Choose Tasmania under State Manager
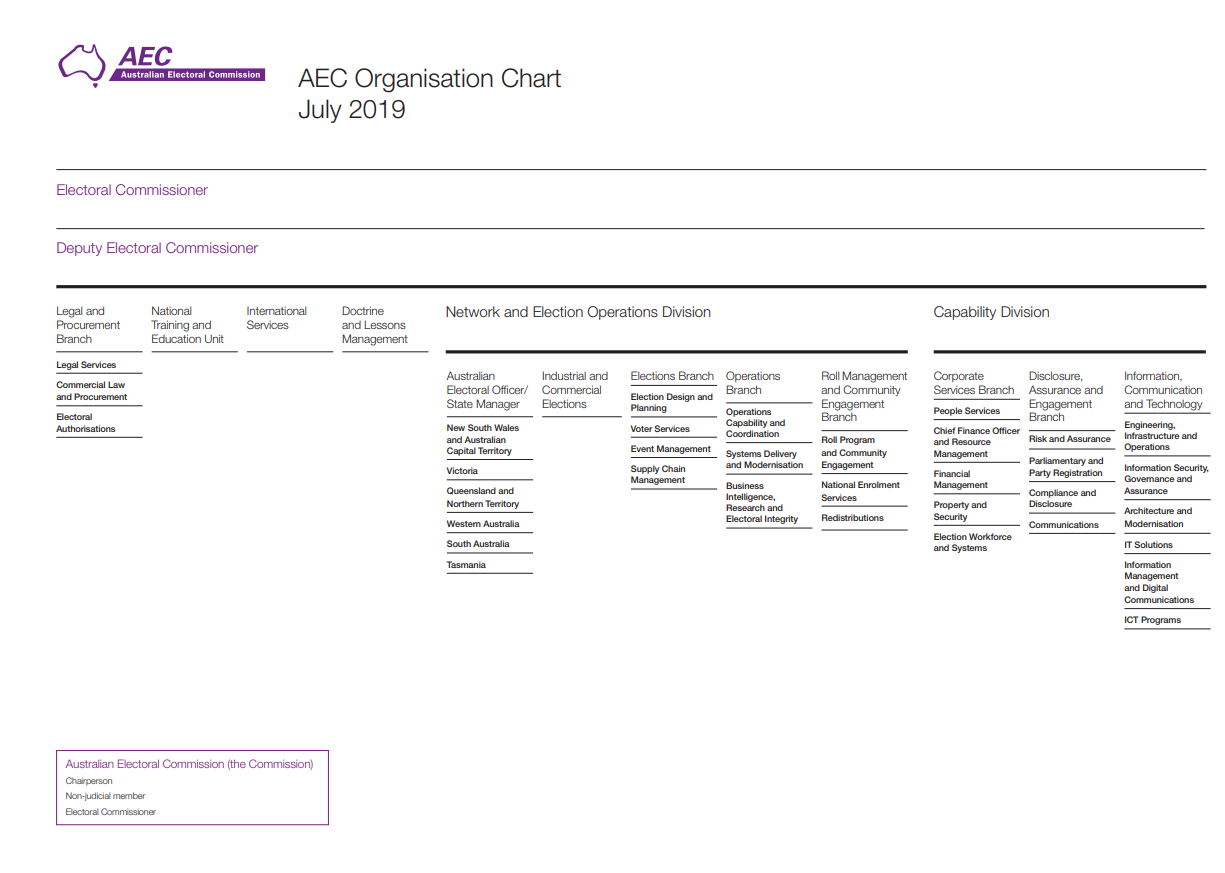This screenshot has height=873, width=1225. [x=466, y=565]
